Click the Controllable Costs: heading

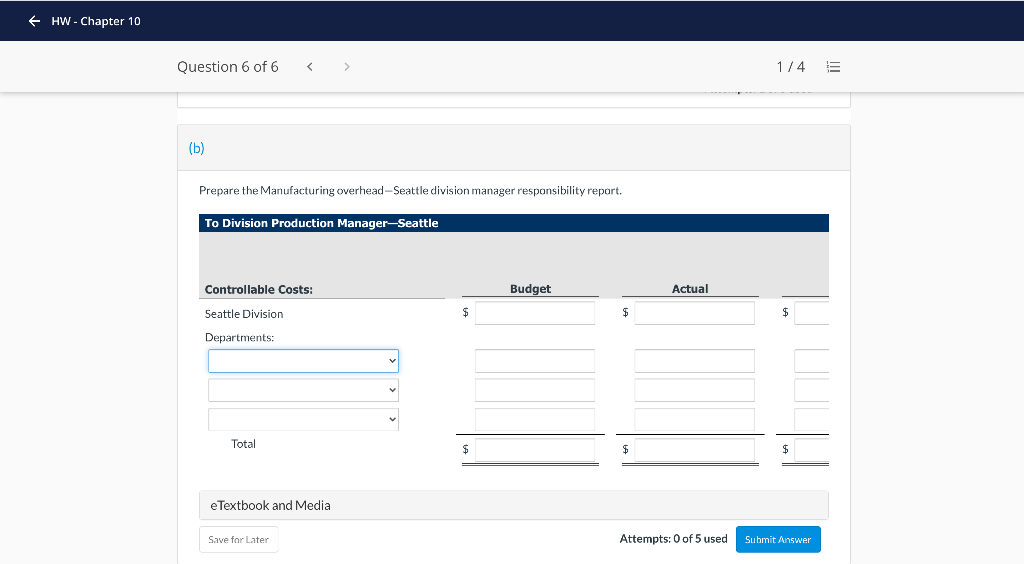(259, 289)
